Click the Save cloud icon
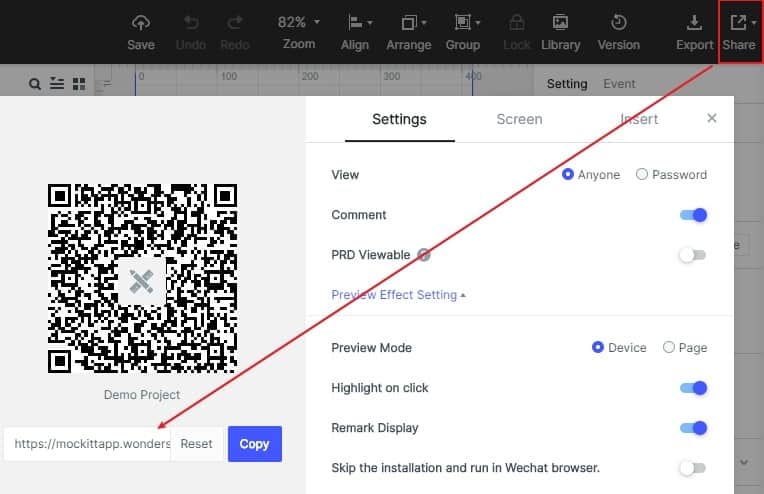 [x=141, y=22]
